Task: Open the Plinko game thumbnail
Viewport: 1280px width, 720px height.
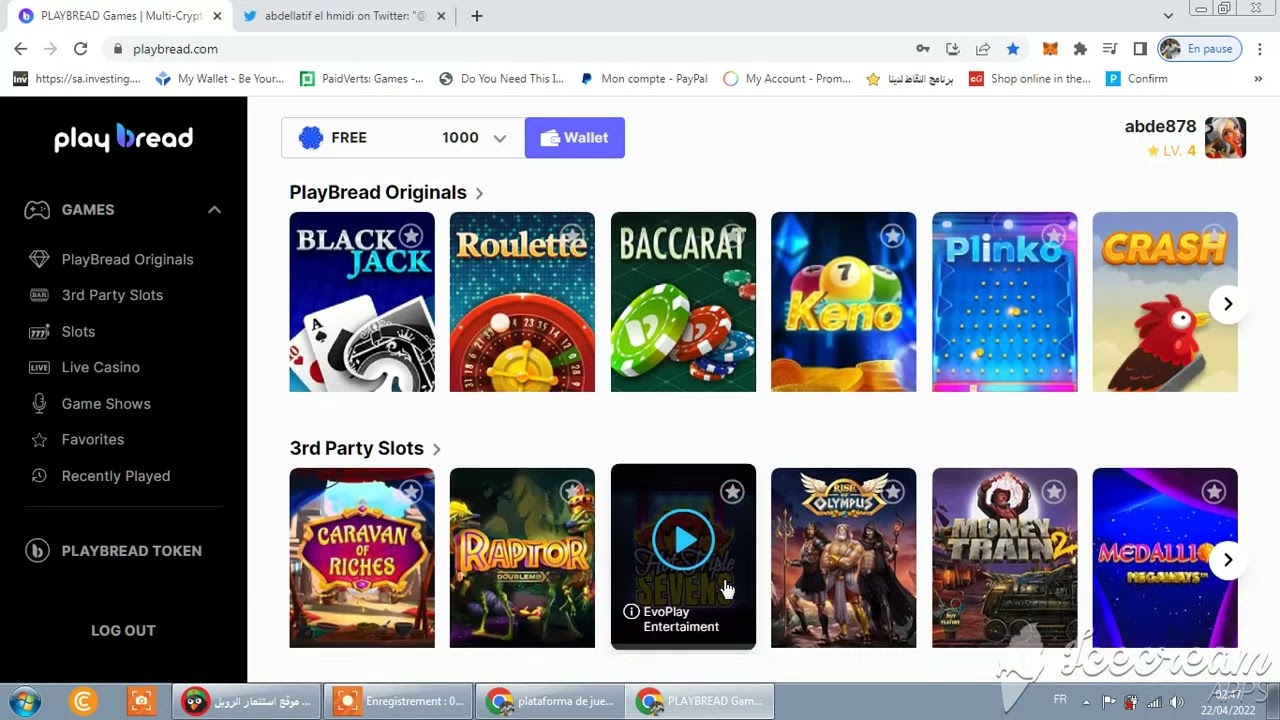Action: point(1004,302)
